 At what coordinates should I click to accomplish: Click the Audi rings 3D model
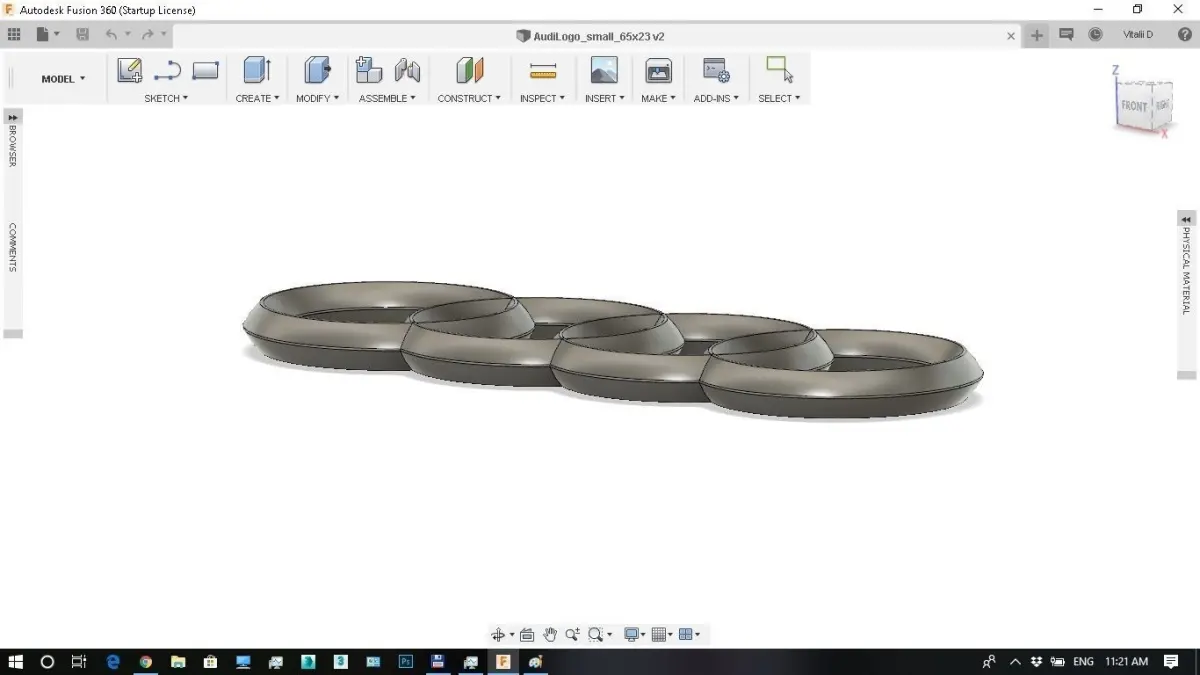(x=612, y=350)
